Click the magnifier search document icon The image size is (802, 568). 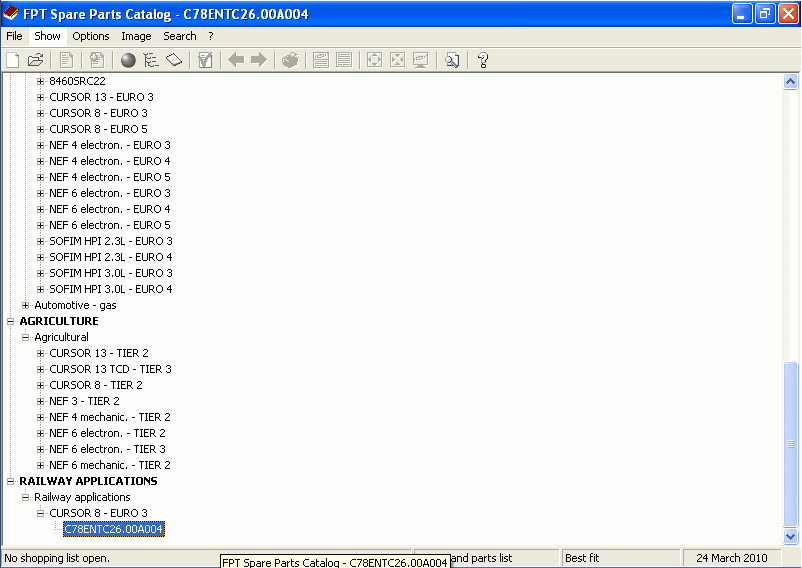point(452,60)
